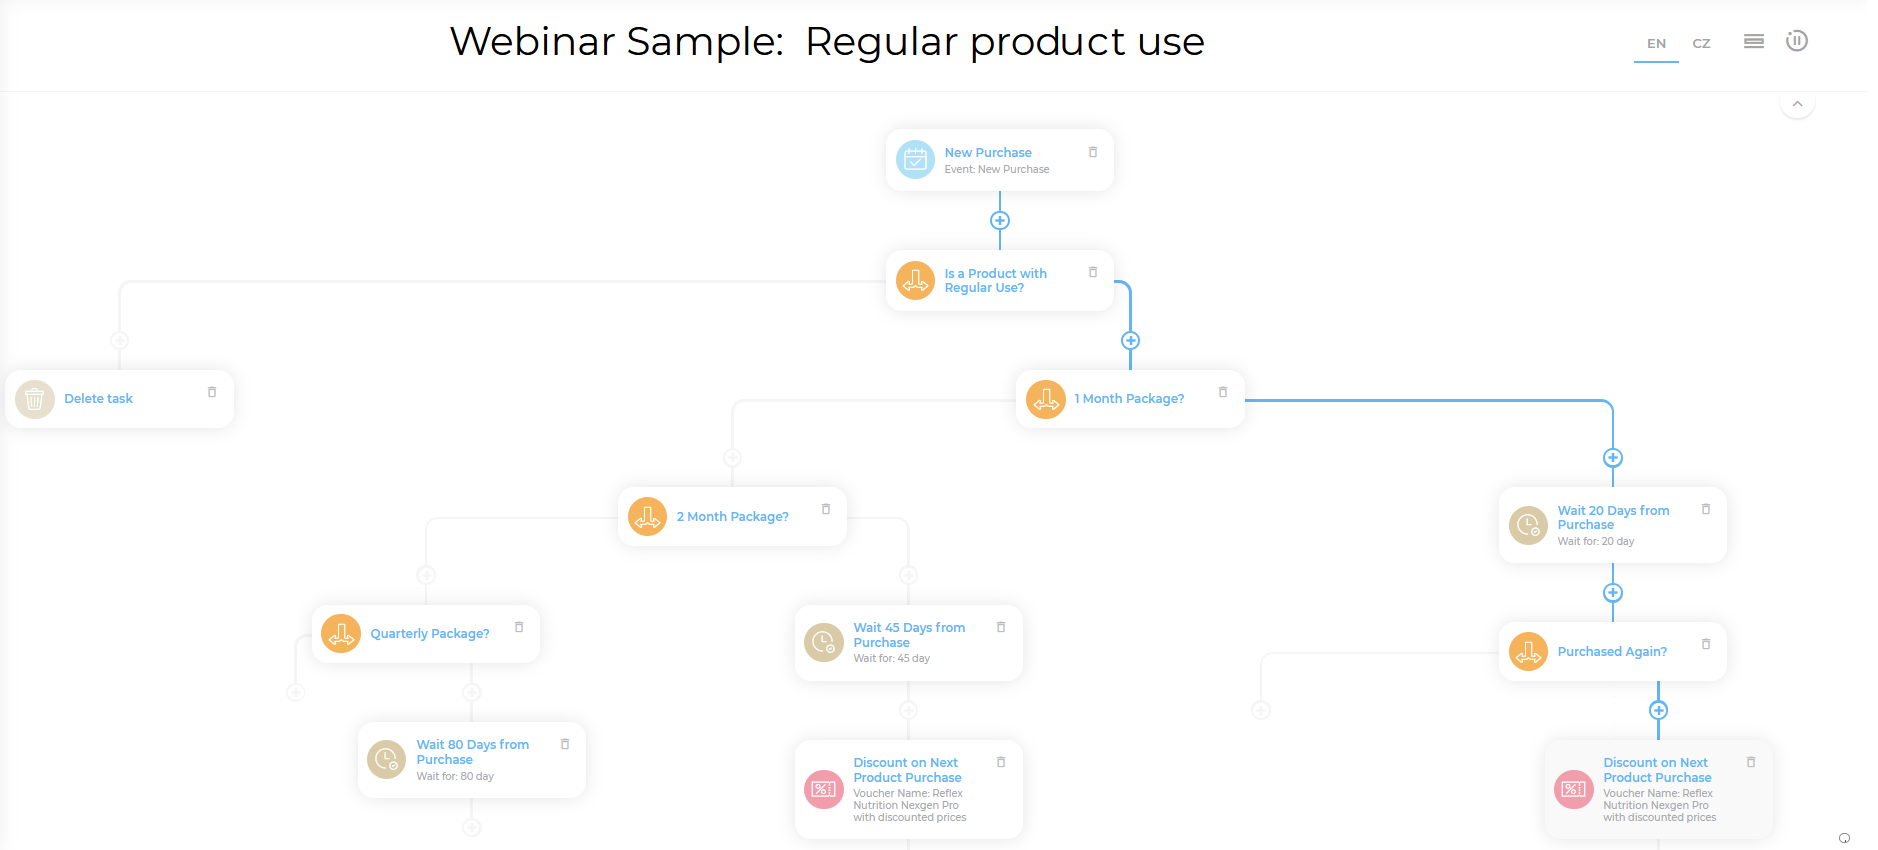Click the Is a Product with Regular Use? node

point(995,281)
